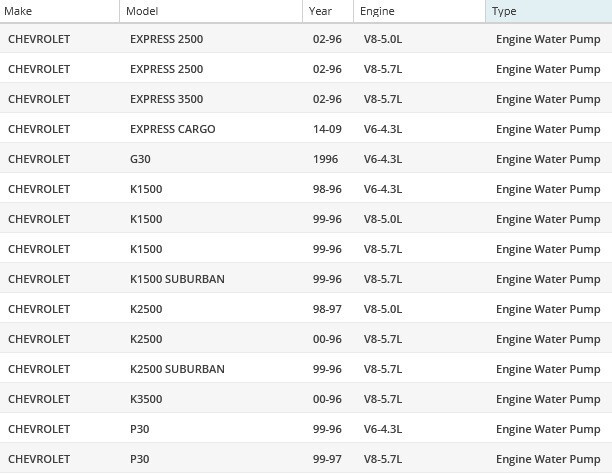Click the EXPRESS CARGO model cell
The height and width of the screenshot is (474, 612).
(172, 129)
